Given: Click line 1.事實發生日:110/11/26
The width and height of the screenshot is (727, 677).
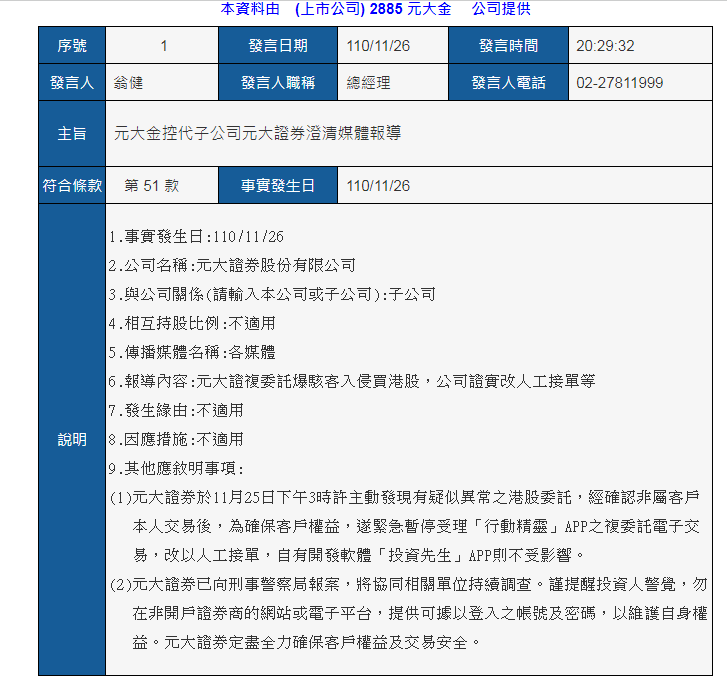Looking at the screenshot, I should click(x=196, y=236).
